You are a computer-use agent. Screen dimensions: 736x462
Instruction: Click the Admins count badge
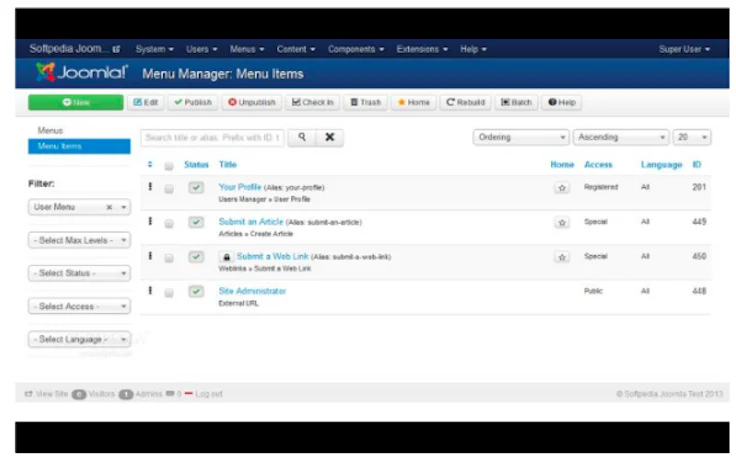pos(126,394)
